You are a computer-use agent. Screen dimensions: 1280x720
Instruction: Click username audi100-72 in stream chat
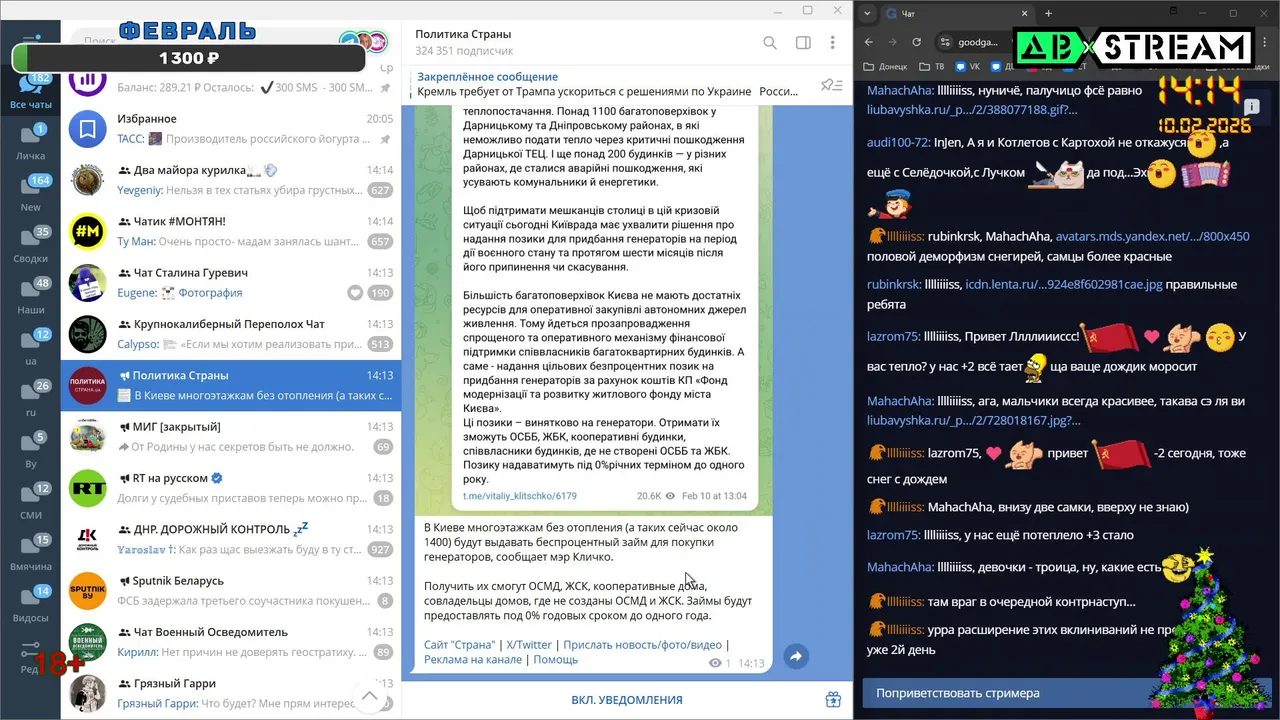click(x=899, y=143)
